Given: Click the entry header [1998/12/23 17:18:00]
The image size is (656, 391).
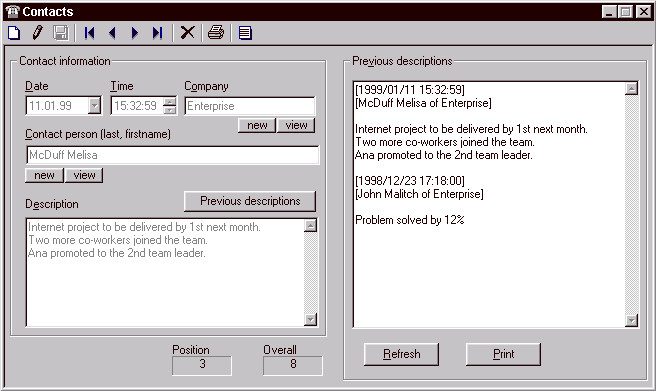Looking at the screenshot, I should point(410,181).
